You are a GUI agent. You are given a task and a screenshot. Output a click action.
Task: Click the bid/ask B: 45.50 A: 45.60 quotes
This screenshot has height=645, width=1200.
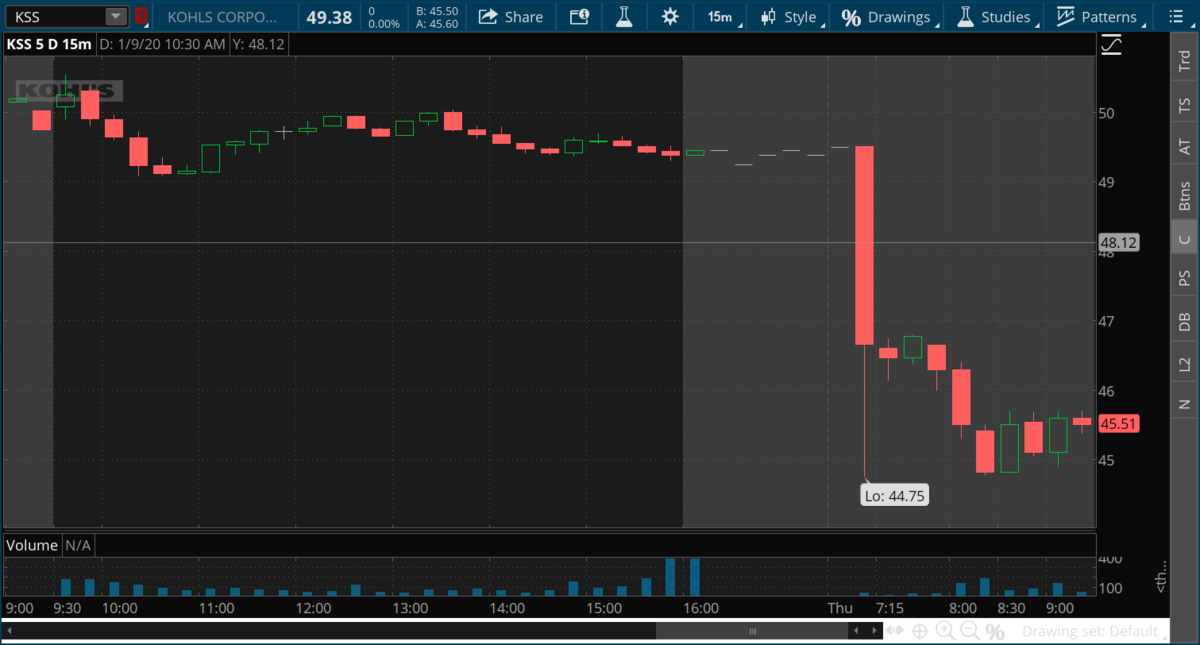439,16
